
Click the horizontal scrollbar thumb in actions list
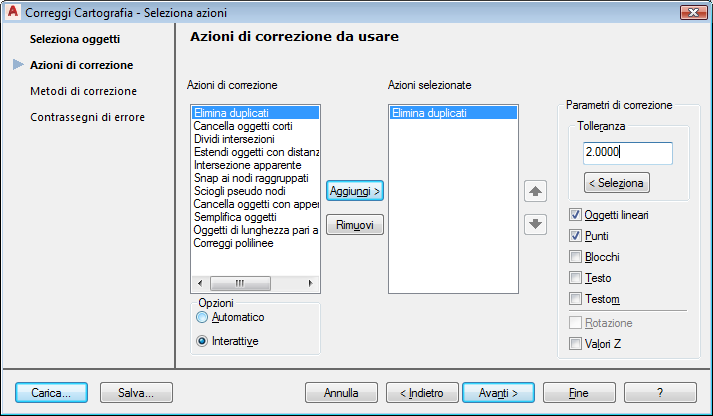point(240,283)
